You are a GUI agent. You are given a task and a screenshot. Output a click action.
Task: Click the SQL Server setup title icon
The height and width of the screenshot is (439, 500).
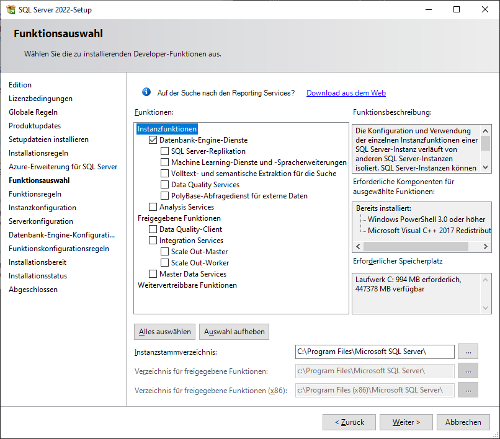(x=11, y=10)
